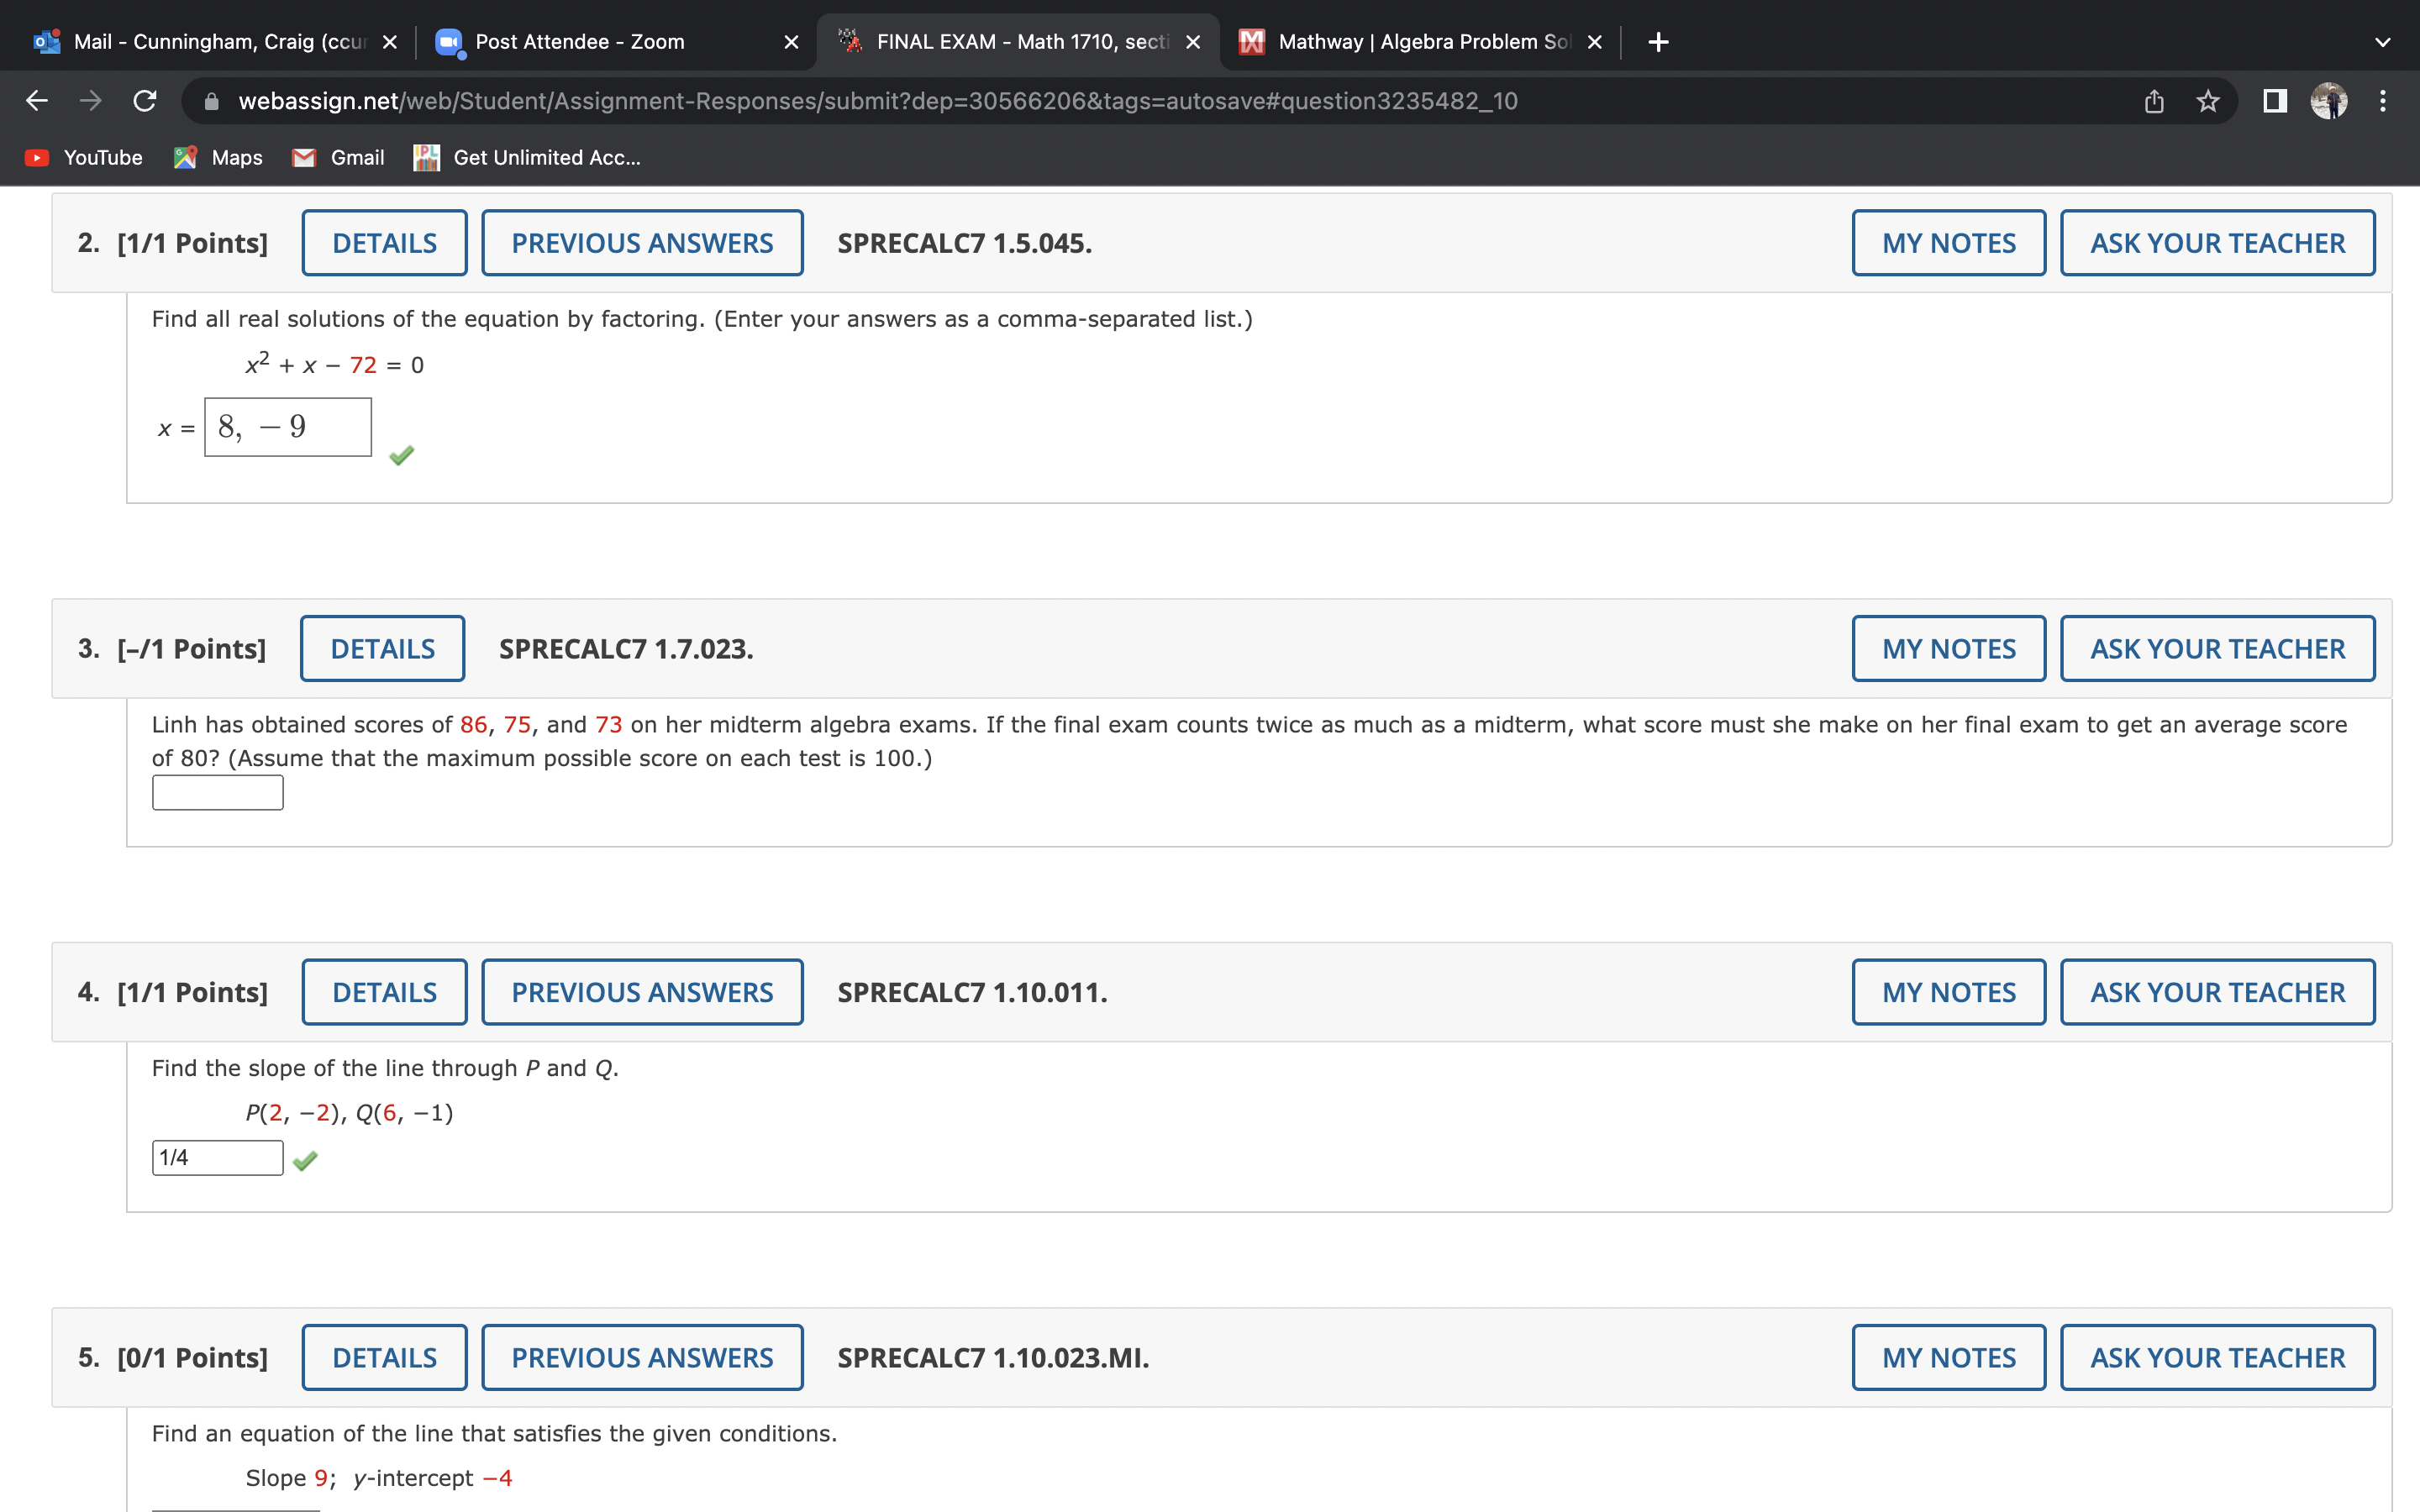Click ASK YOUR TEACHER for question 4
This screenshot has height=1512, width=2420.
2217,992
